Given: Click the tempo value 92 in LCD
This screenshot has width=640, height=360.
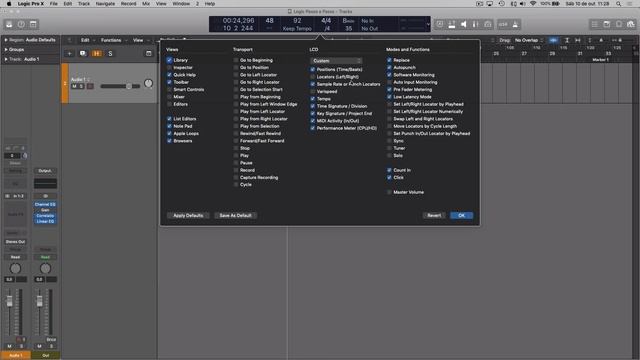Looking at the screenshot, I should point(297,21).
